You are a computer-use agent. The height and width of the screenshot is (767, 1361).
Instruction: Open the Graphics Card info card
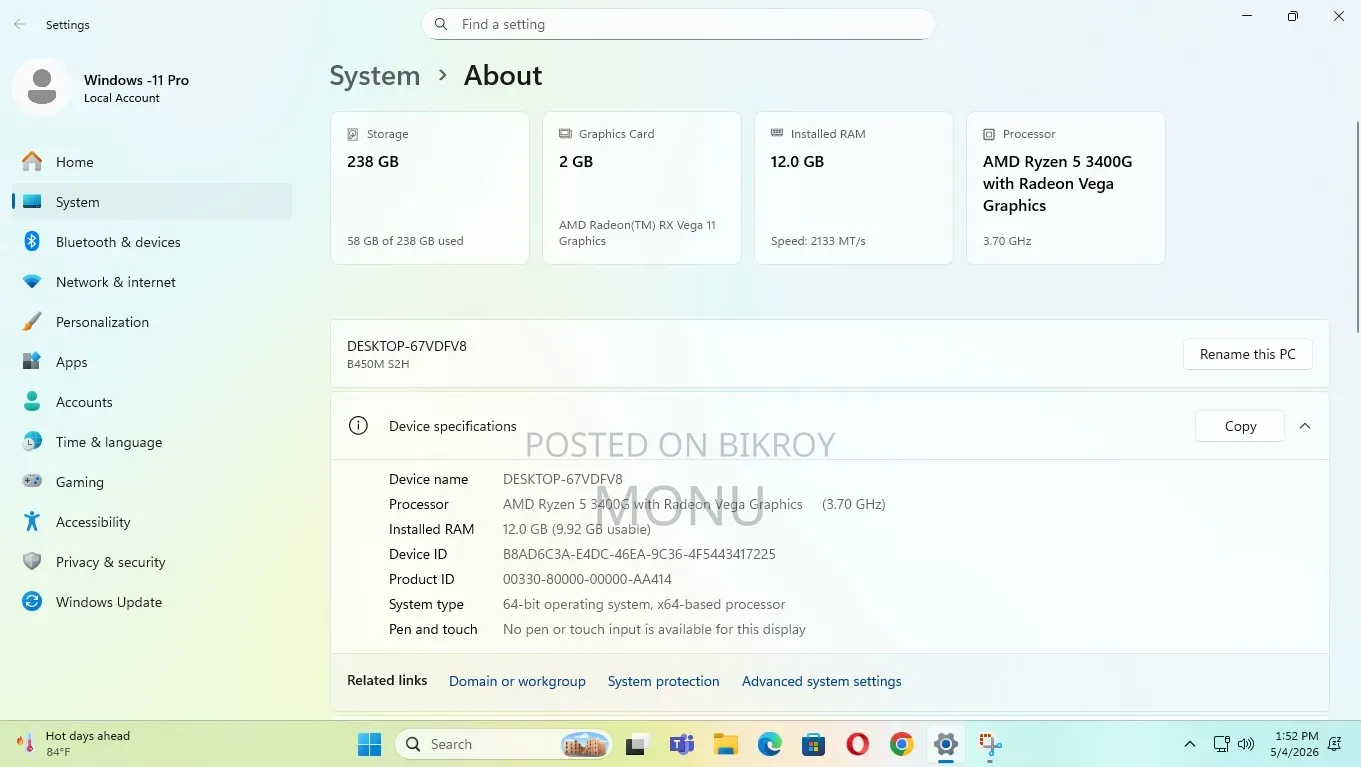click(642, 188)
